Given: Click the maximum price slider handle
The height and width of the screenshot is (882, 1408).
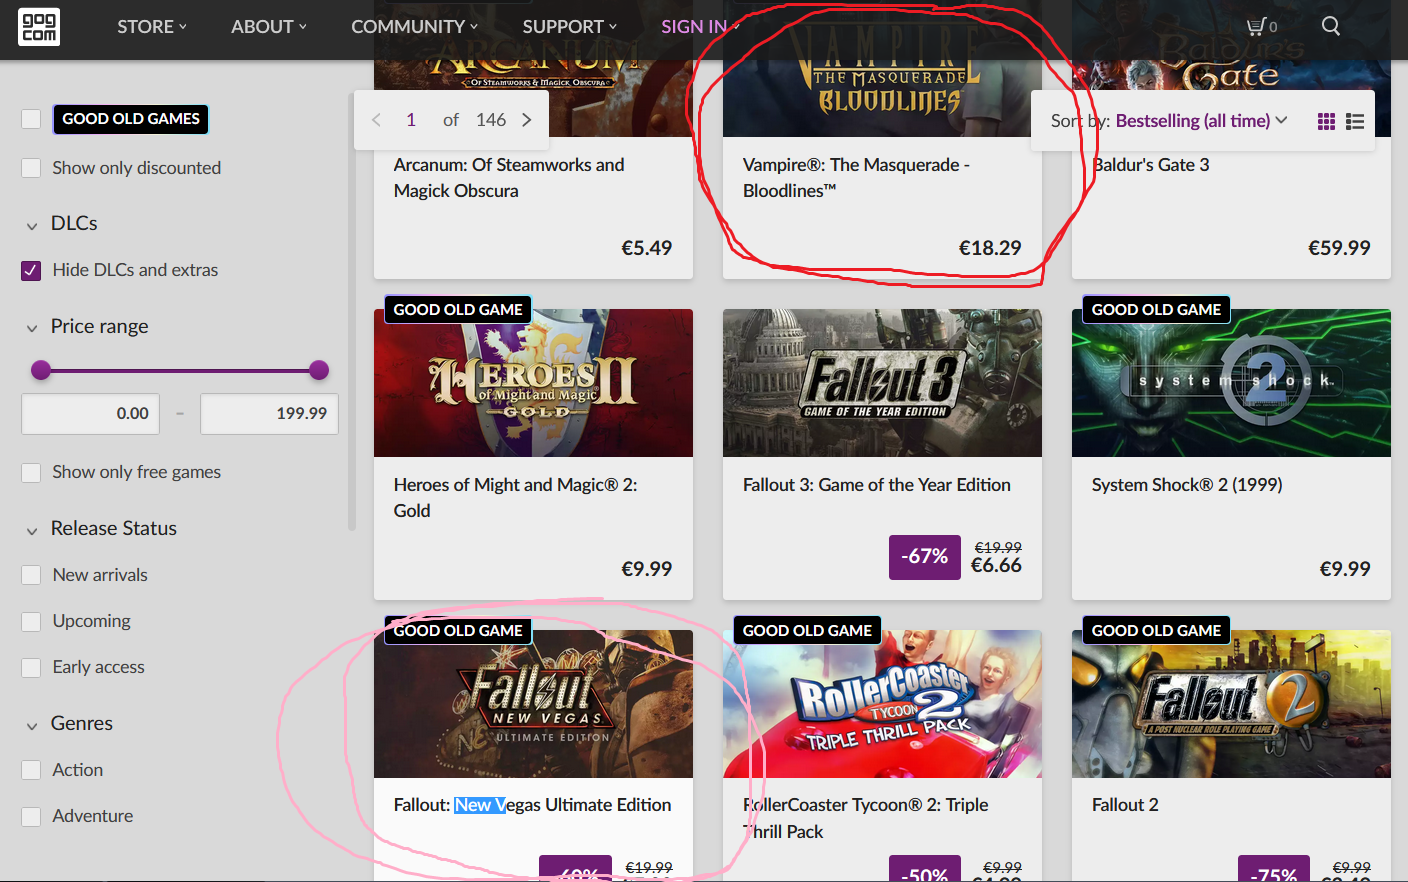Looking at the screenshot, I should tap(319, 370).
